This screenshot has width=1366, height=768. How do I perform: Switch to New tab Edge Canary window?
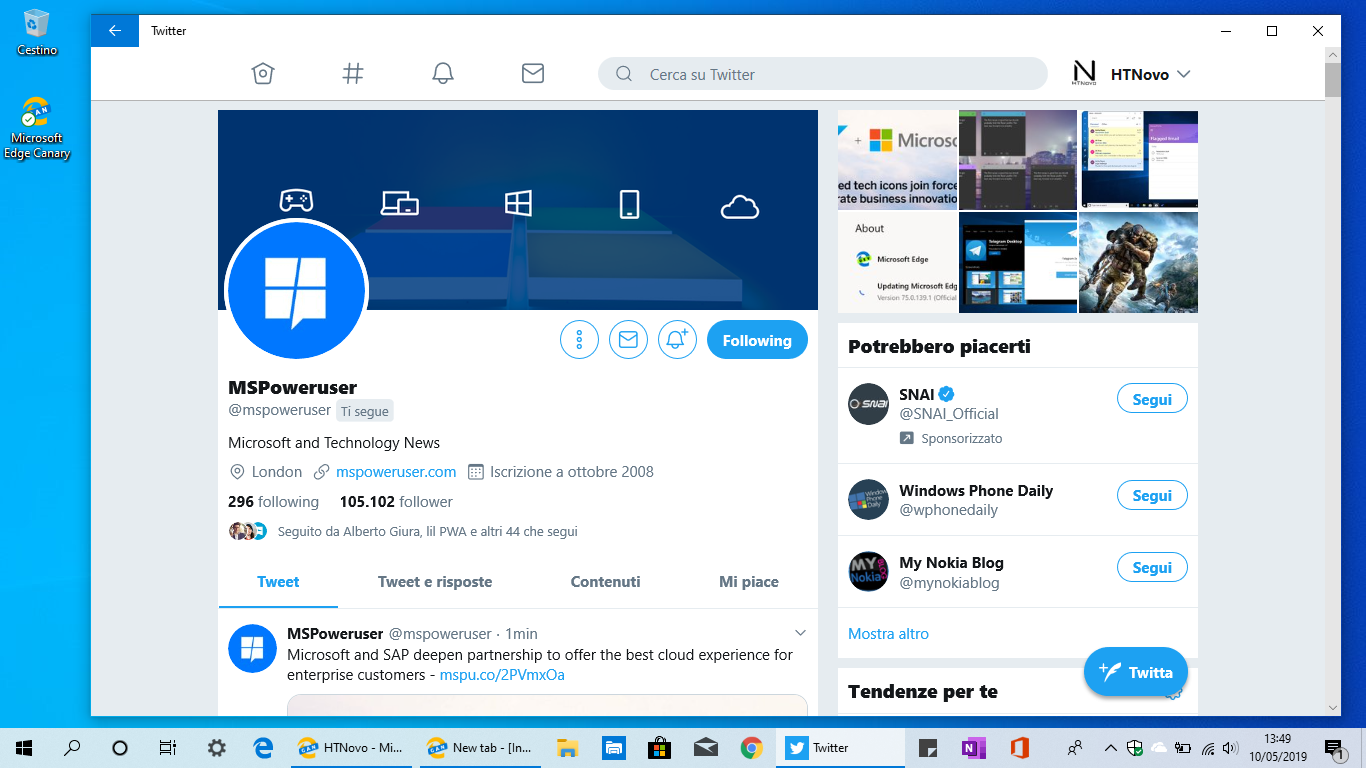(x=482, y=747)
